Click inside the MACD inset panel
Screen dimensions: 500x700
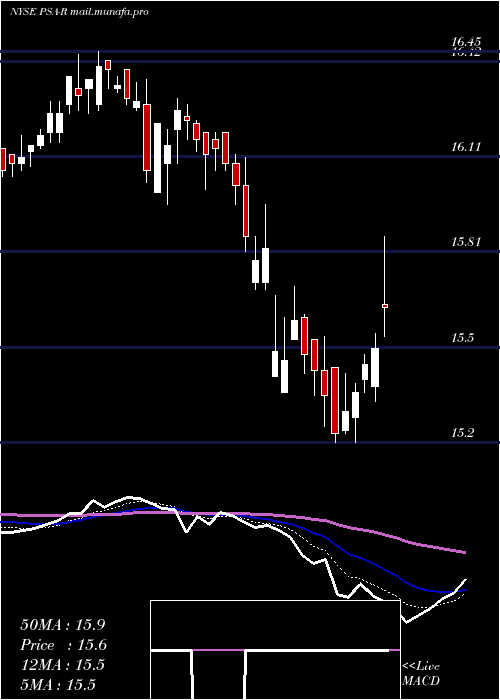[275, 650]
